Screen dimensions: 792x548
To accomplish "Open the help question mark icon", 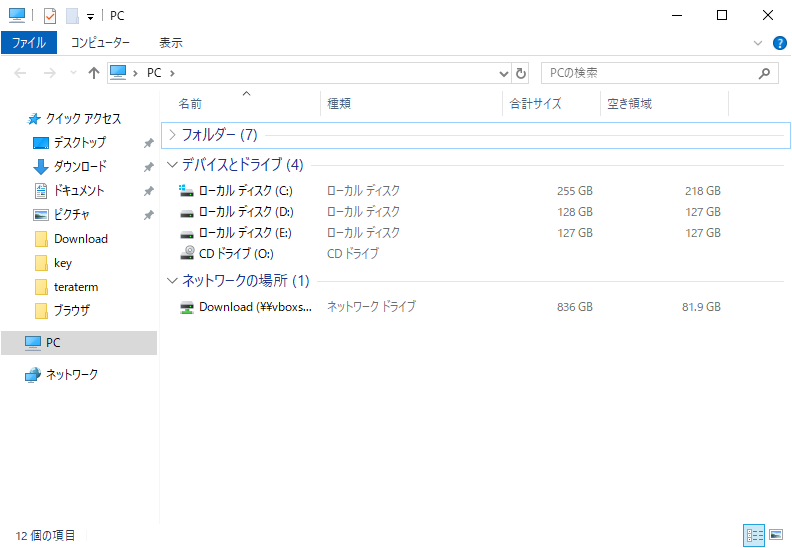I will click(779, 43).
